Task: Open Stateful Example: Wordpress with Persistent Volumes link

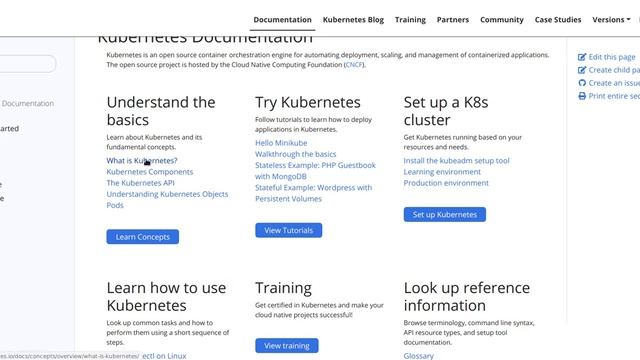Action: pyautogui.click(x=313, y=193)
